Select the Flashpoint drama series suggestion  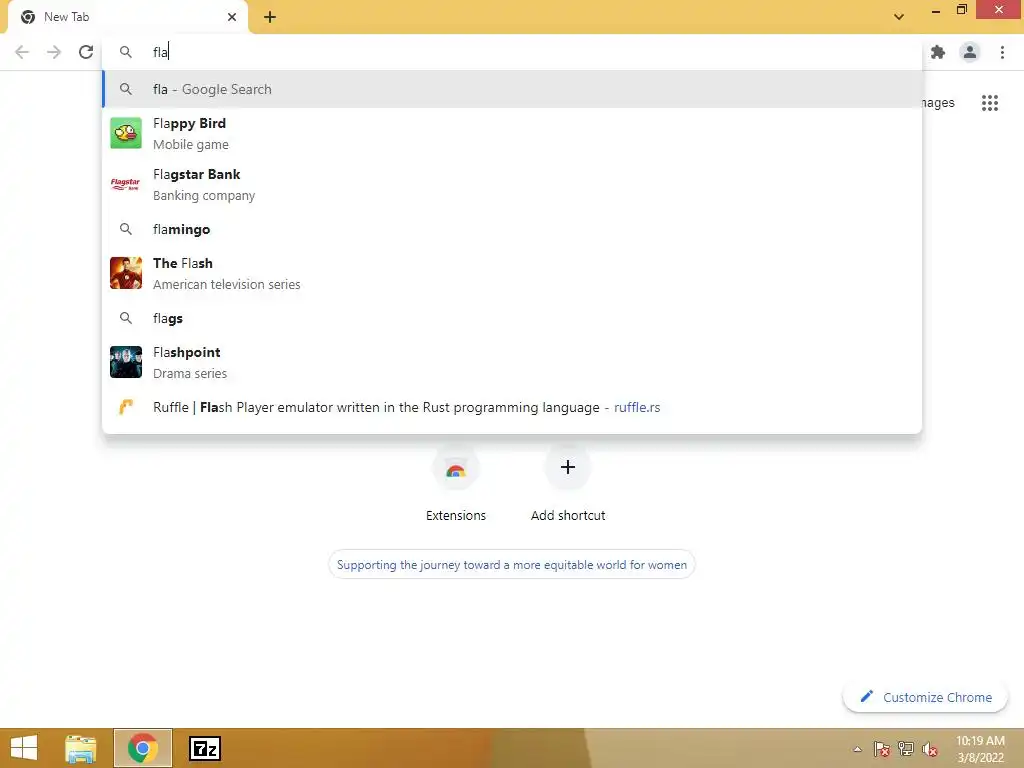(512, 362)
